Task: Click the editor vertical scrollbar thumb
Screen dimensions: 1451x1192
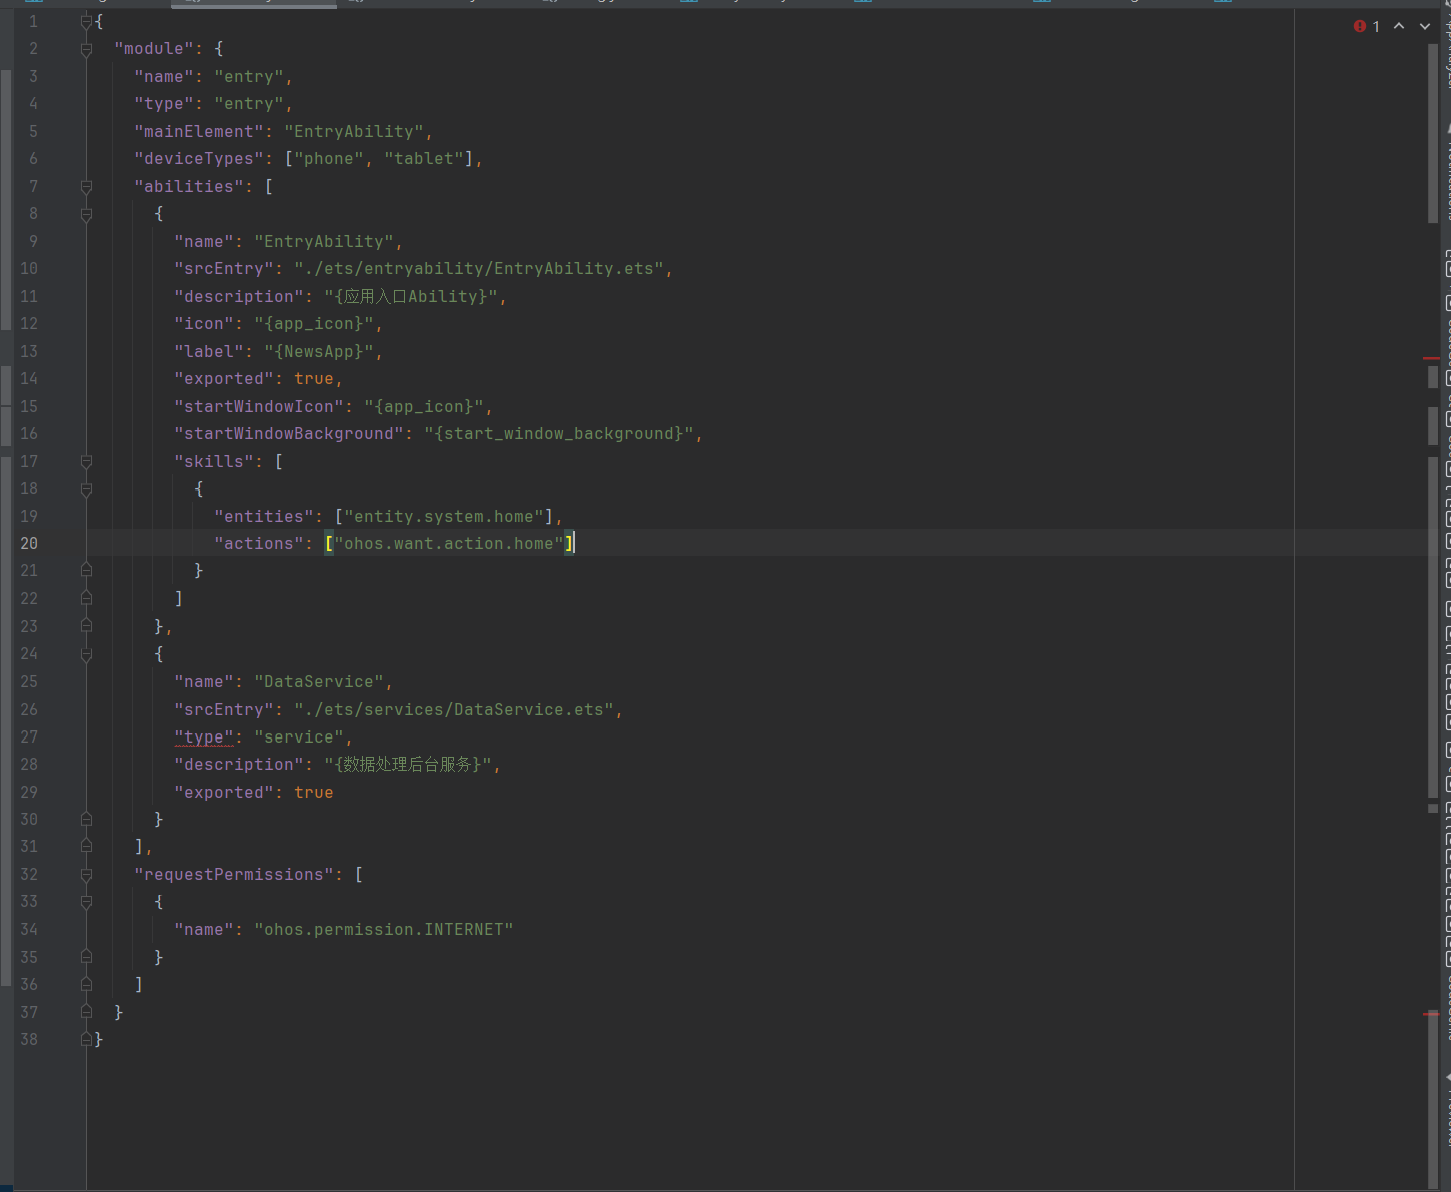Action: click(1433, 133)
